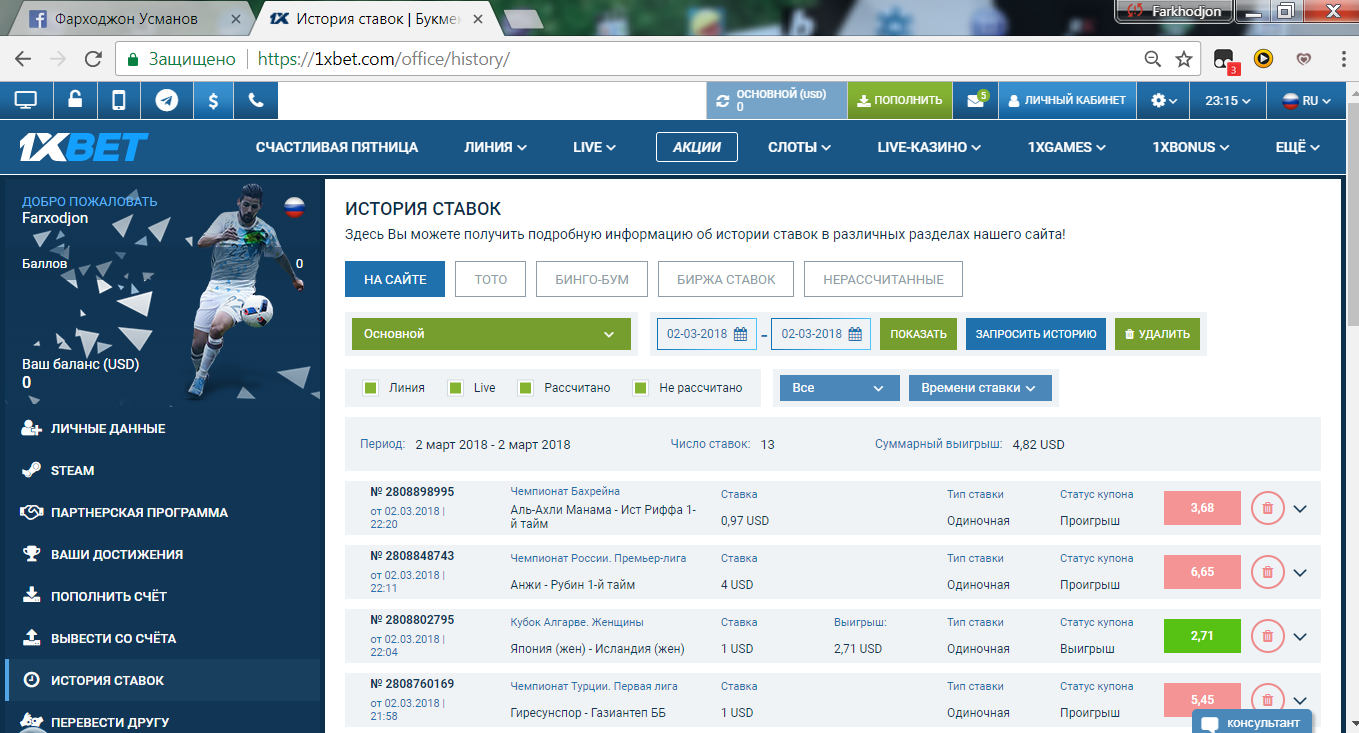Expand details of bet № 2808898995
Viewport: 1359px width, 733px height.
click(1300, 508)
